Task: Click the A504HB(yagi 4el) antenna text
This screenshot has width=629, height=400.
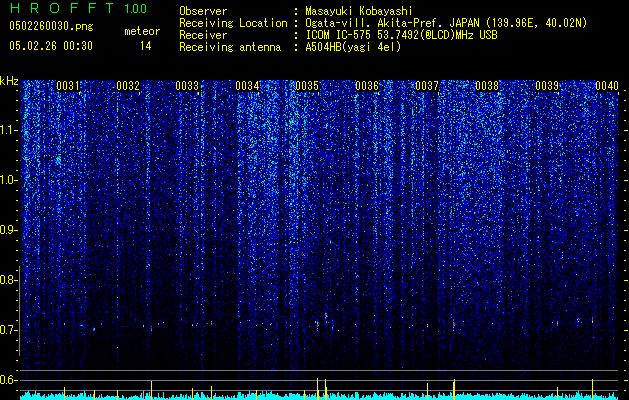Action: click(353, 47)
